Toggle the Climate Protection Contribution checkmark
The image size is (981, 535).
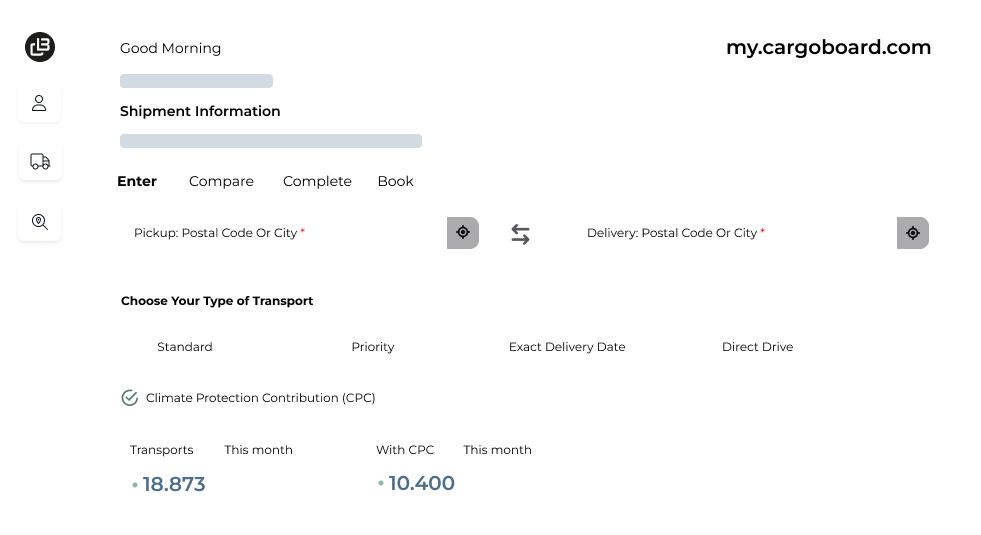click(x=129, y=398)
